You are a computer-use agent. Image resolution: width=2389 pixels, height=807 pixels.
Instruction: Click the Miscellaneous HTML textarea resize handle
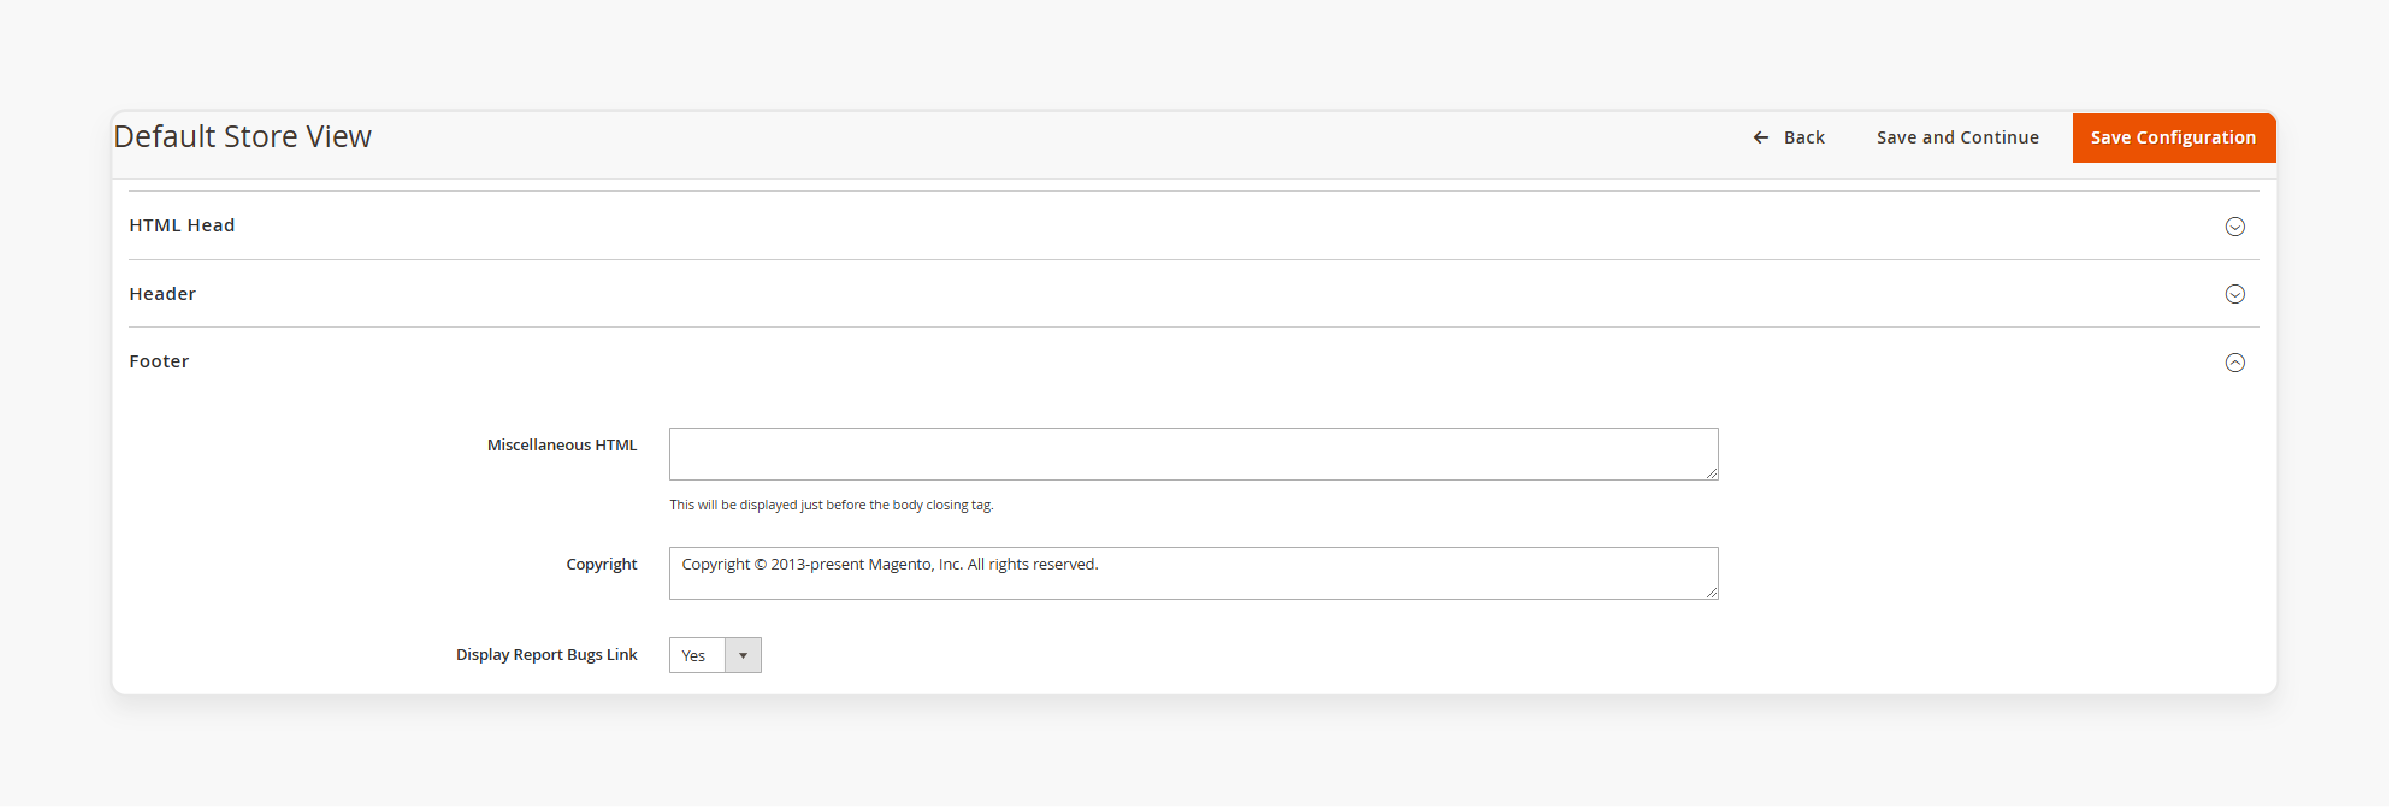point(1711,473)
